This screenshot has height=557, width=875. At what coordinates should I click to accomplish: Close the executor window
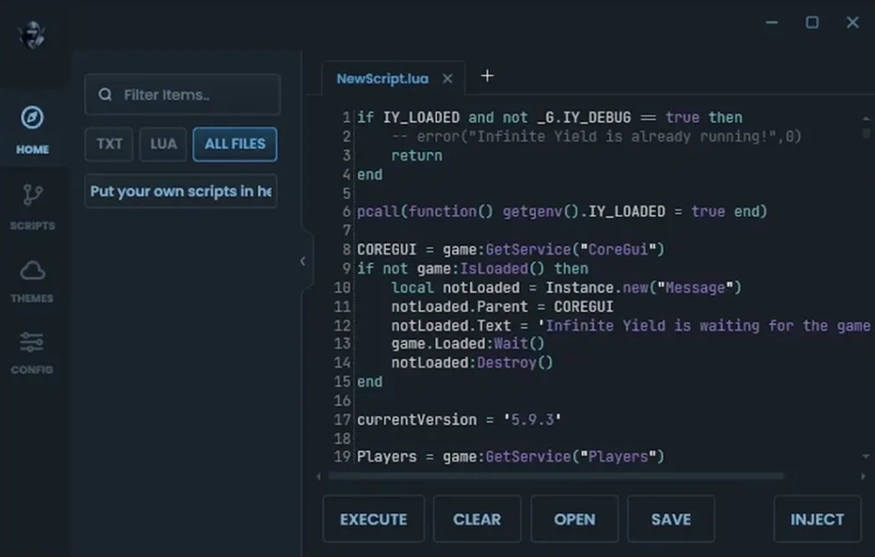[853, 22]
